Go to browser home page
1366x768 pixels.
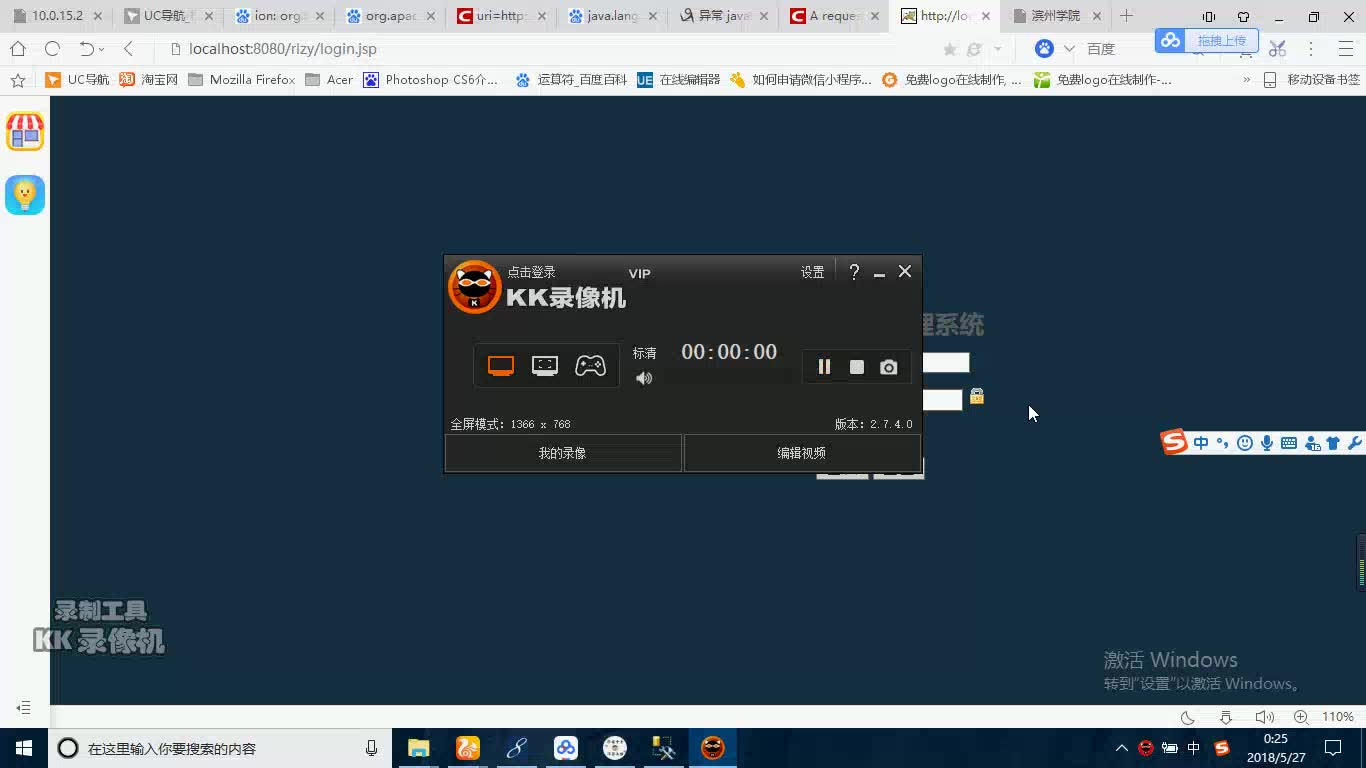pyautogui.click(x=18, y=49)
